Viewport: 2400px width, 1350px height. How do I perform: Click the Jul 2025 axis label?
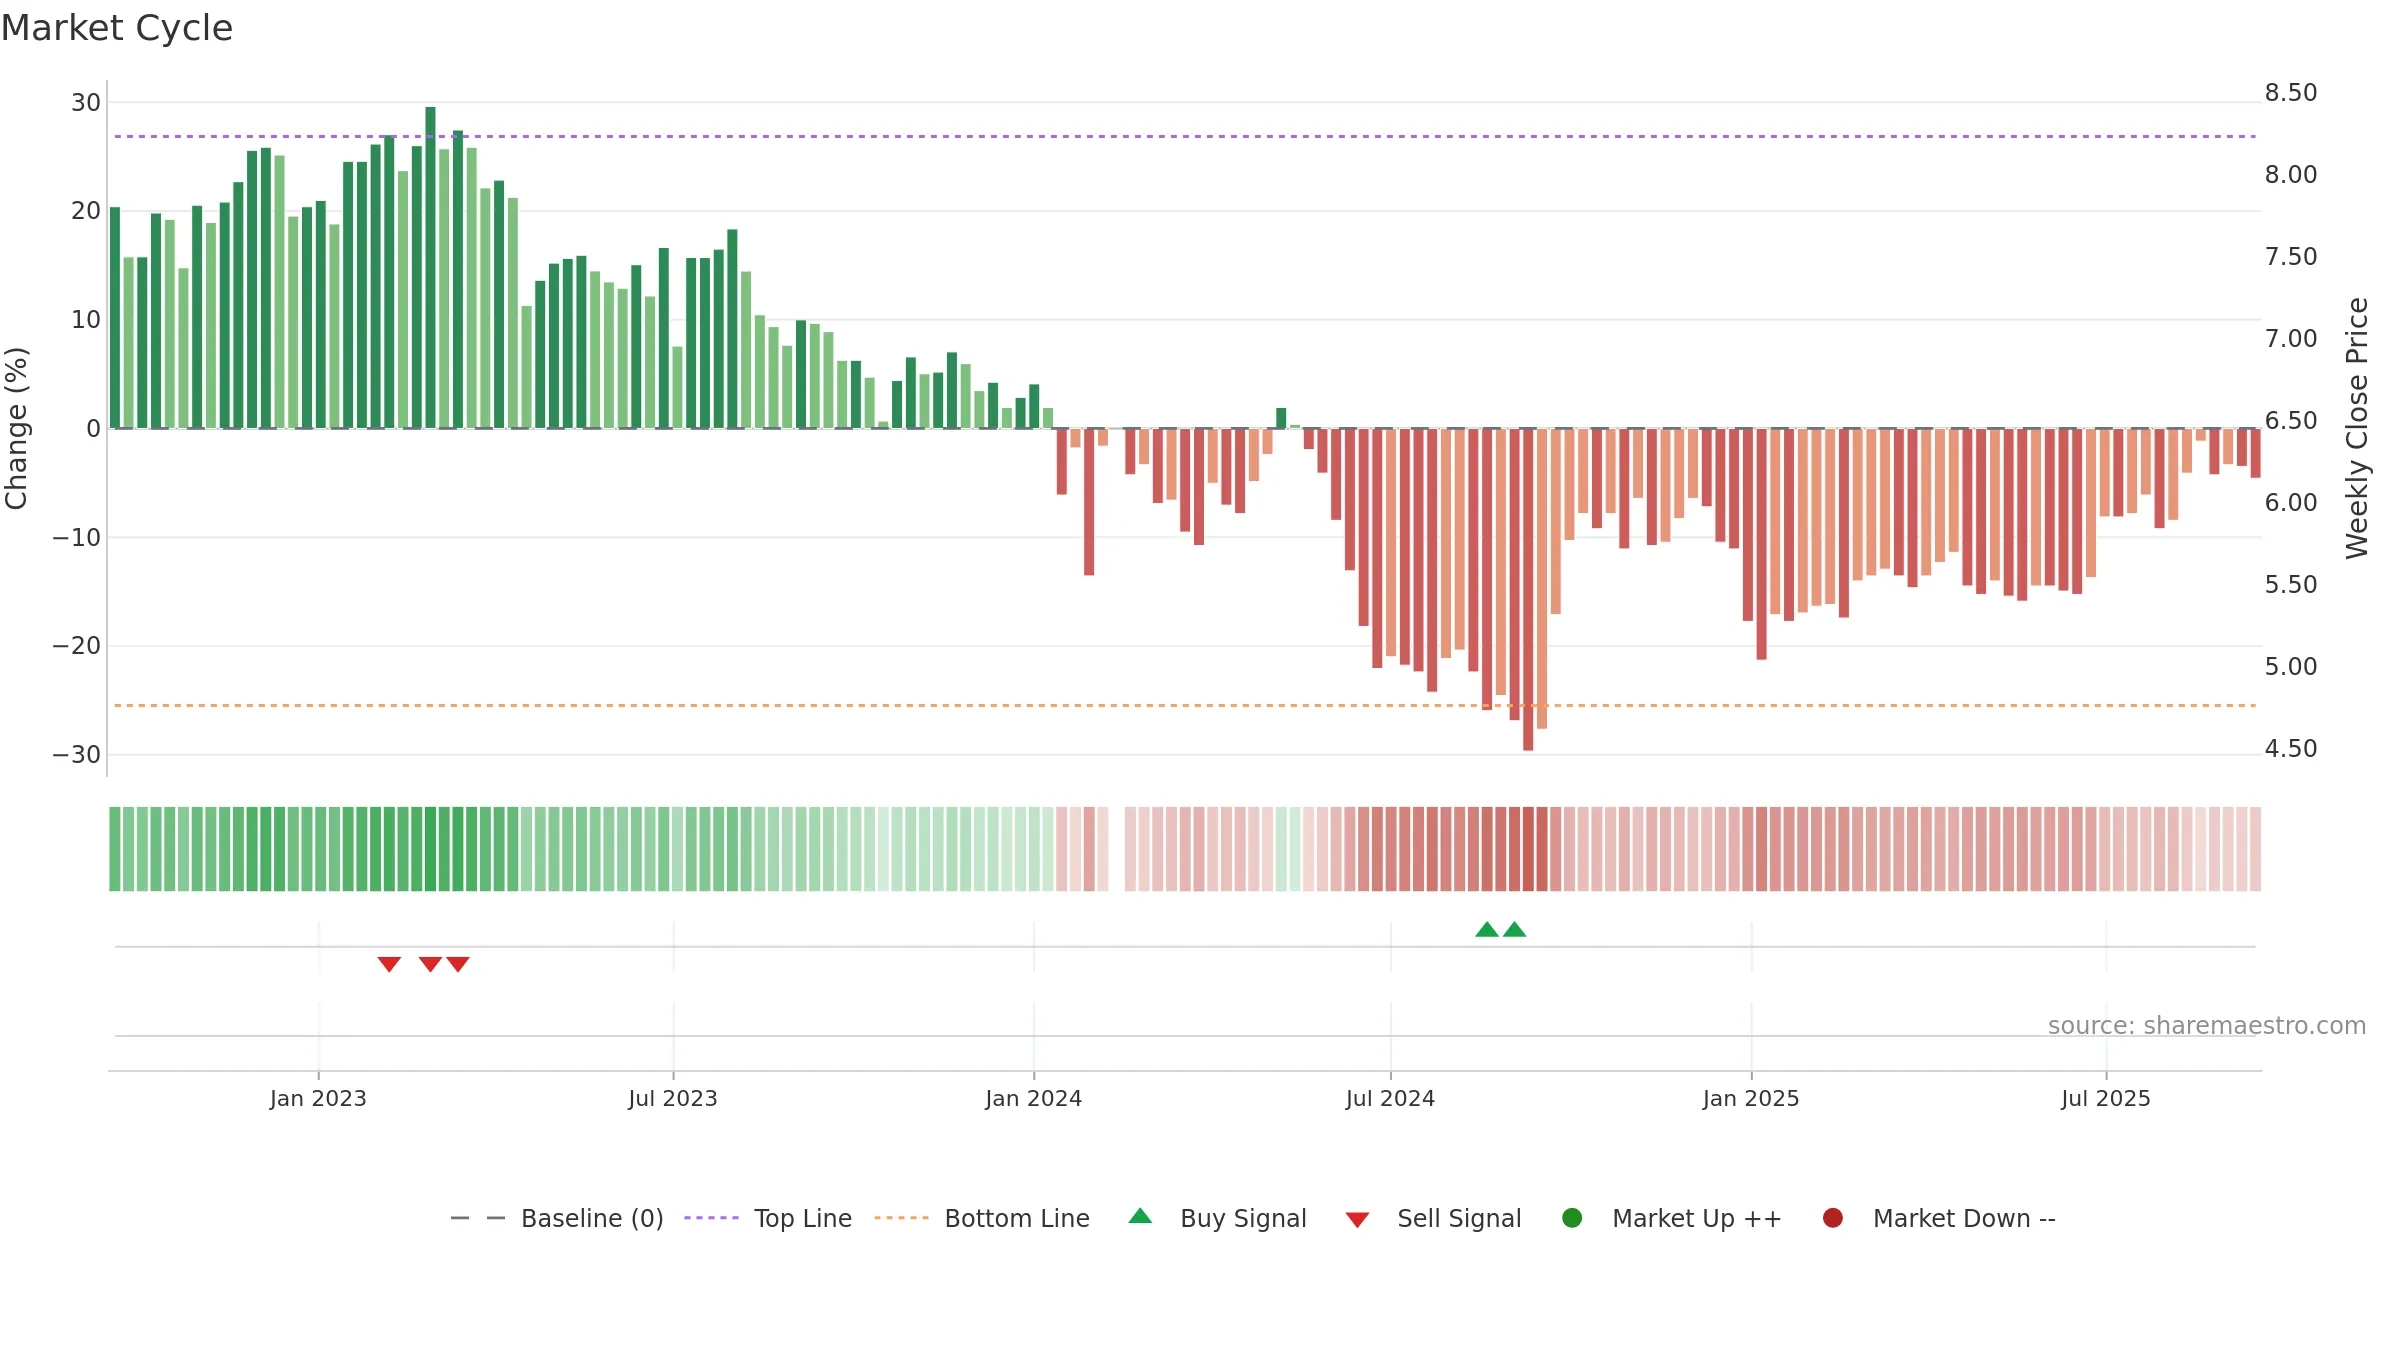click(2106, 1098)
